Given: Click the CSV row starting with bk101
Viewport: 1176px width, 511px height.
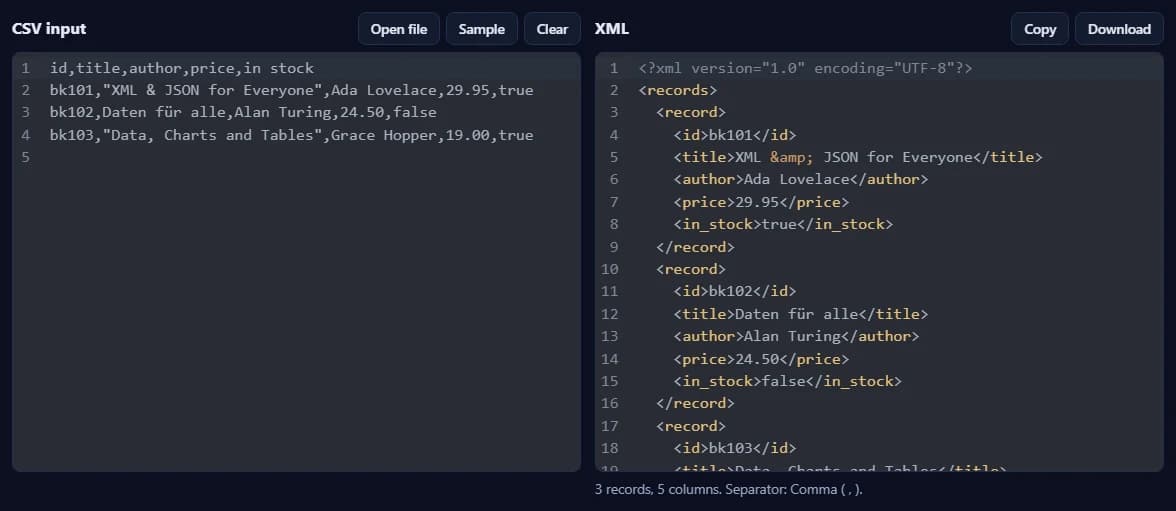Looking at the screenshot, I should pyautogui.click(x=292, y=91).
